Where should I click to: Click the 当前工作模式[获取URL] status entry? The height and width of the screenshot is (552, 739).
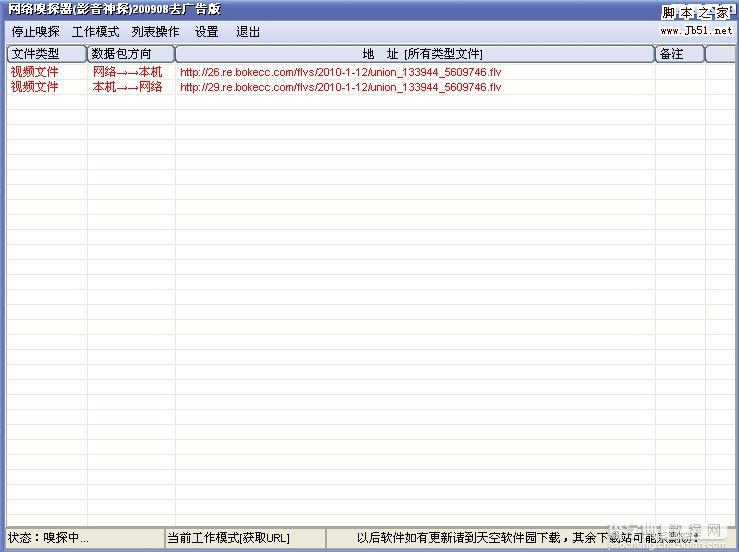tap(245, 538)
